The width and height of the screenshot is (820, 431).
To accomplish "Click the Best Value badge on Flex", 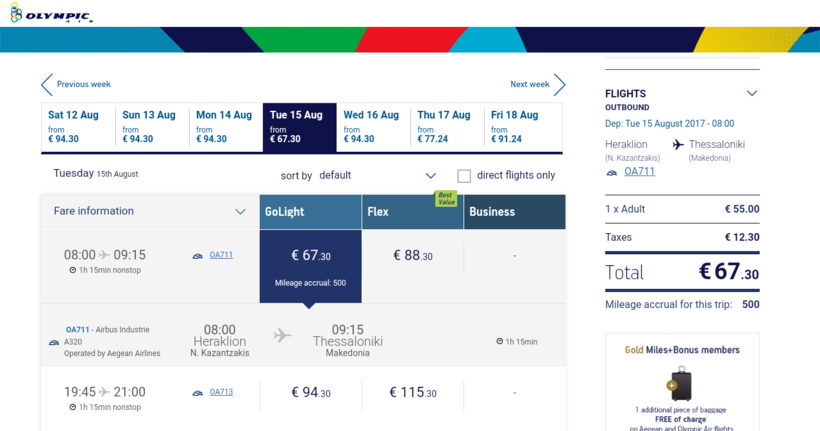I will point(445,198).
